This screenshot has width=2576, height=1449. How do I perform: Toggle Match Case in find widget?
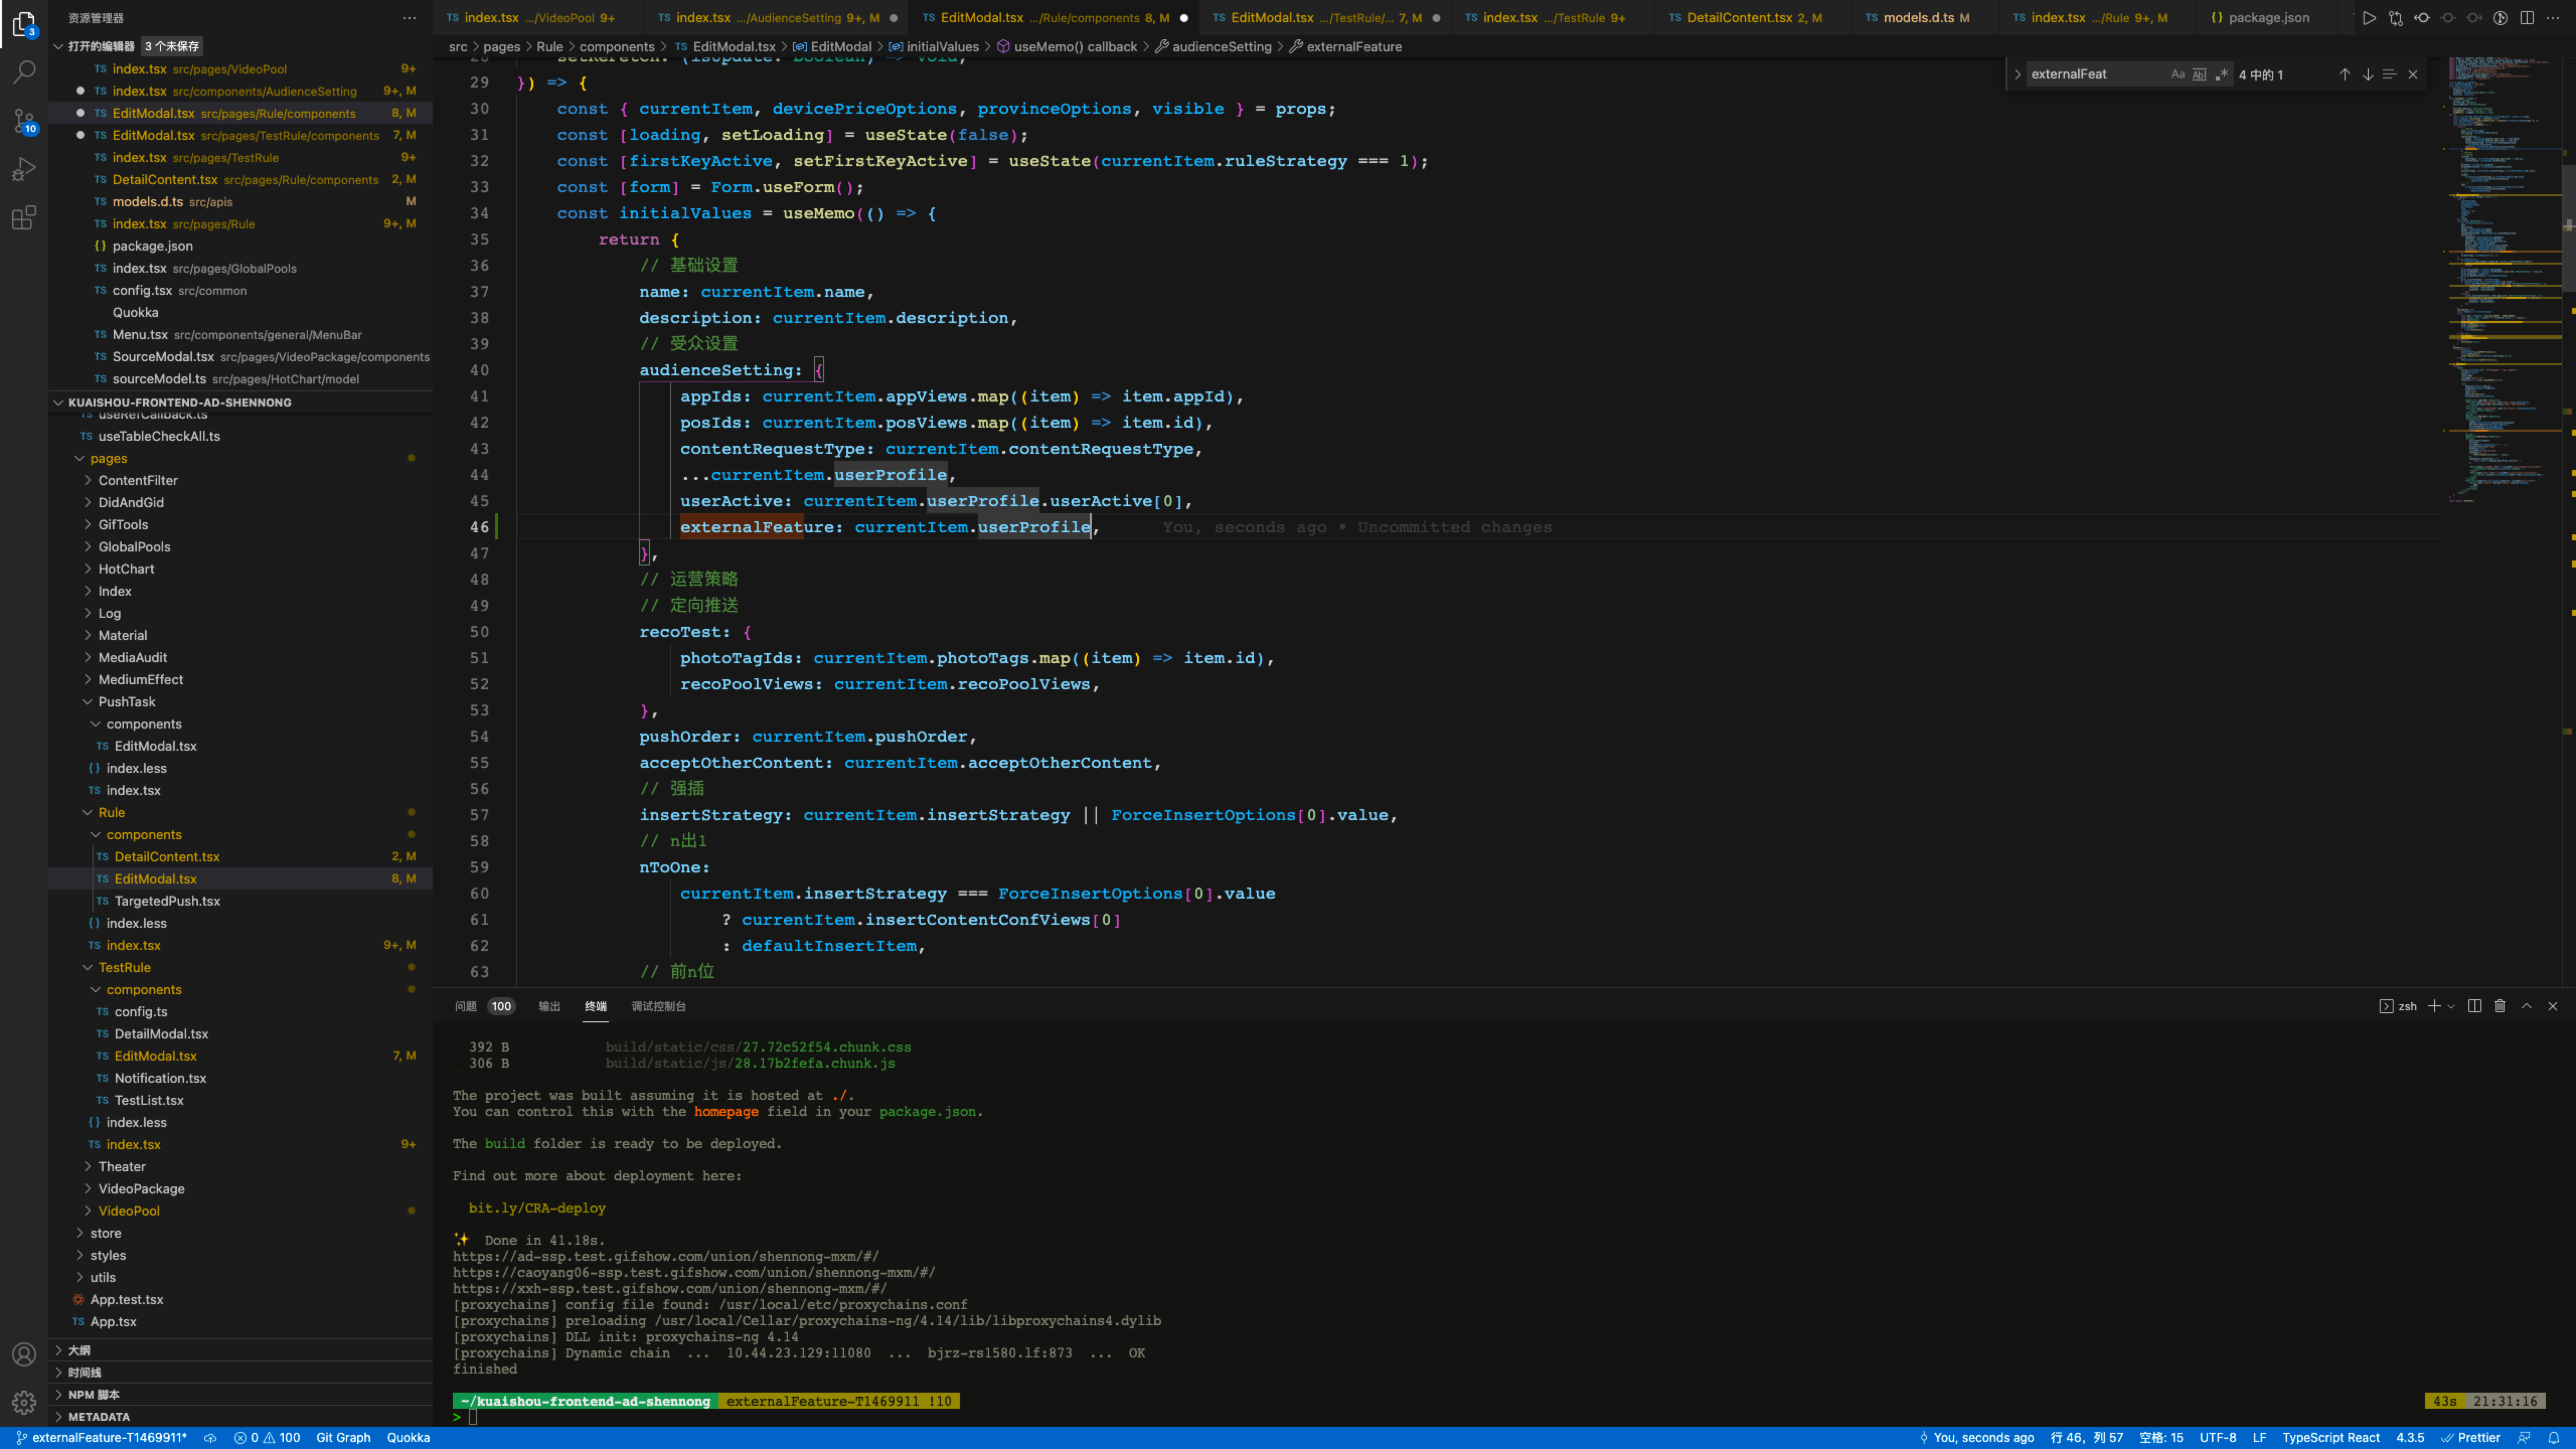click(2177, 74)
